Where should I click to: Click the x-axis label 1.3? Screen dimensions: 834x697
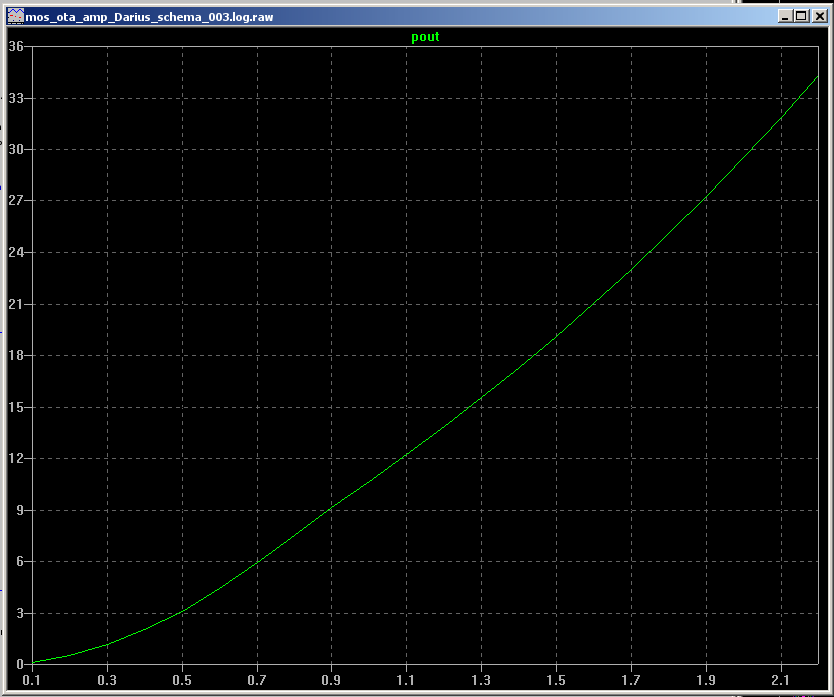click(481, 680)
